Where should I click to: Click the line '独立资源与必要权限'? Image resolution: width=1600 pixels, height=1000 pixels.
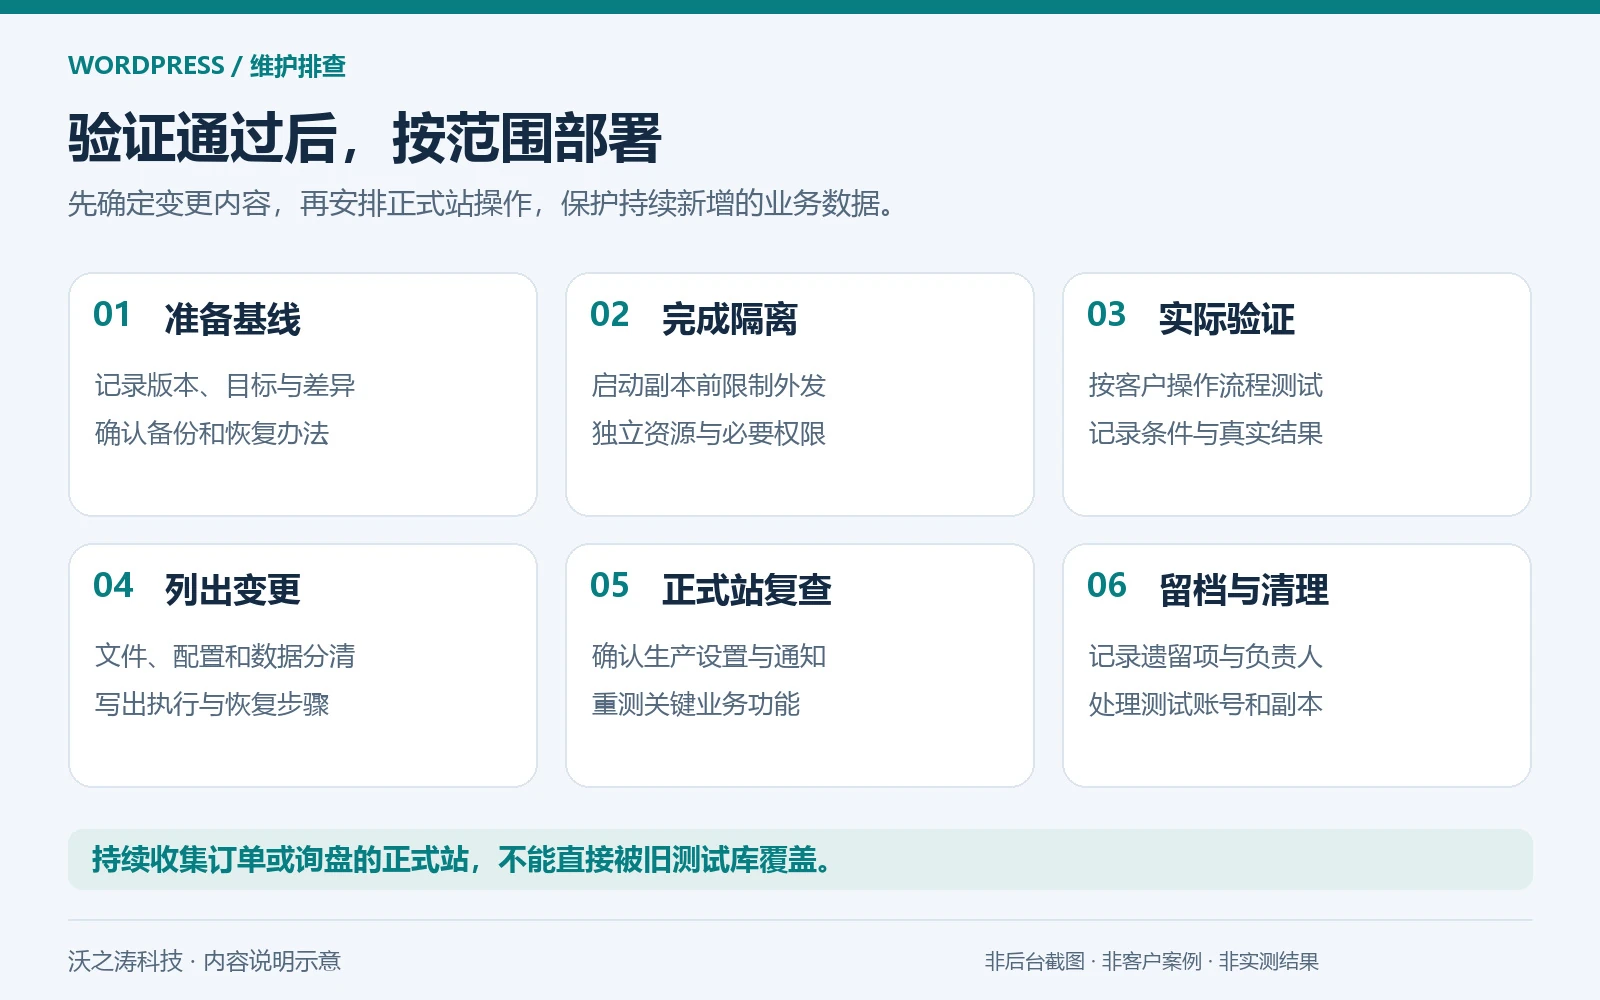(709, 434)
